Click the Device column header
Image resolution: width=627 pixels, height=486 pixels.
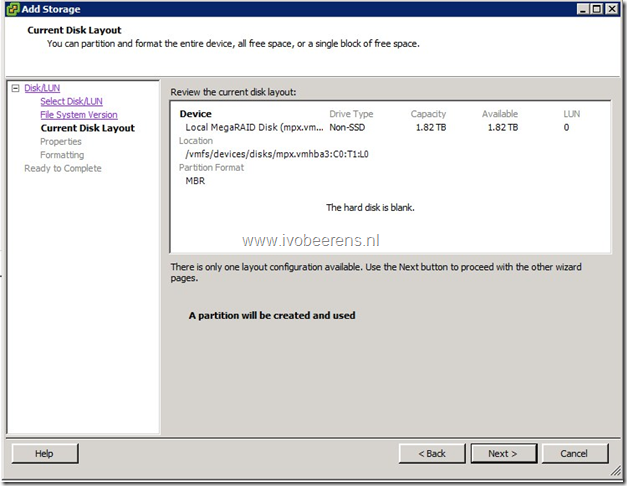tap(196, 114)
